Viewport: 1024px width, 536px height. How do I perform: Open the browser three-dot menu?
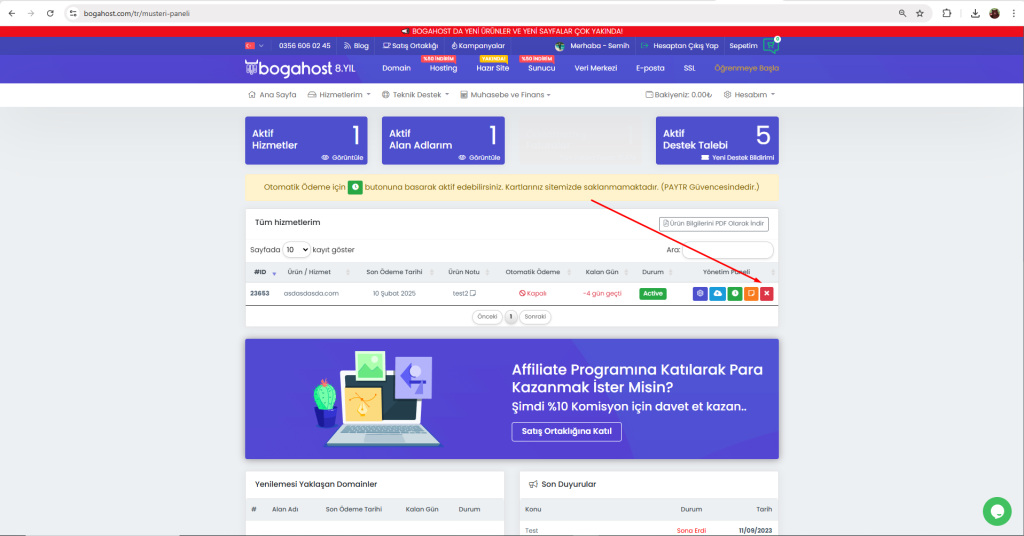coord(1014,13)
